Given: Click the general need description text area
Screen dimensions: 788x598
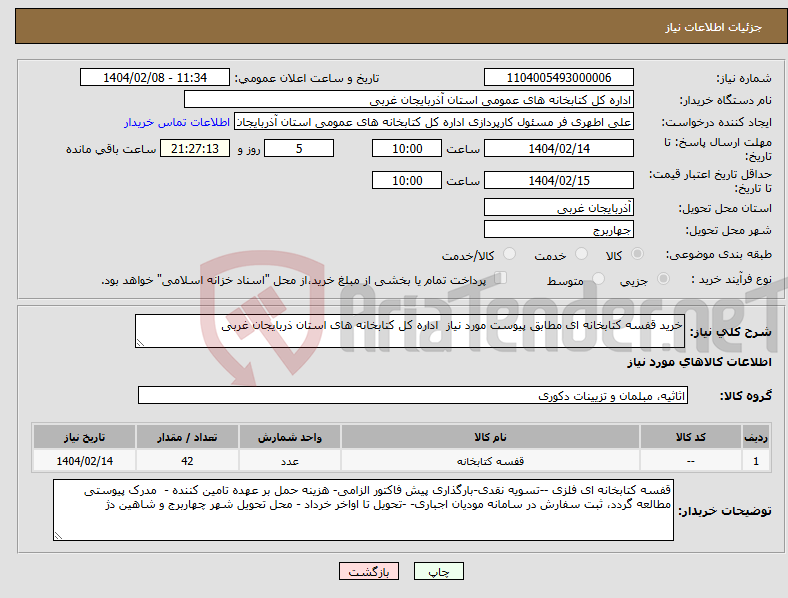Looking at the screenshot, I should click(410, 331).
